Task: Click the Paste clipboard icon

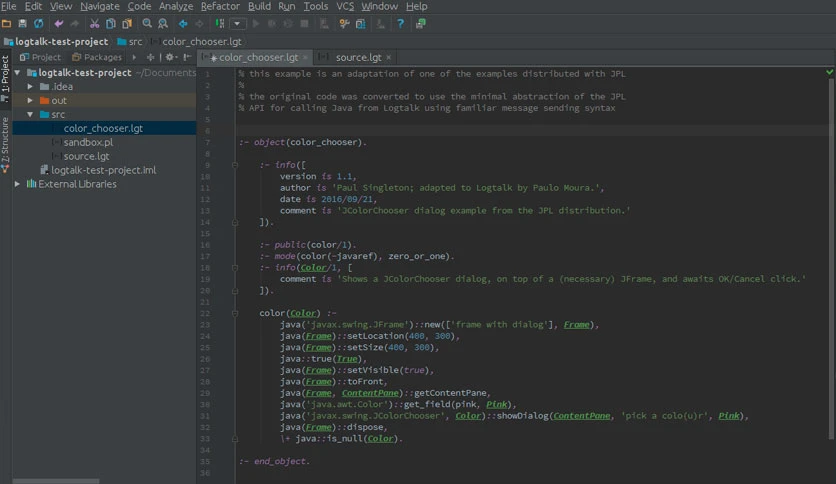Action: [x=127, y=23]
